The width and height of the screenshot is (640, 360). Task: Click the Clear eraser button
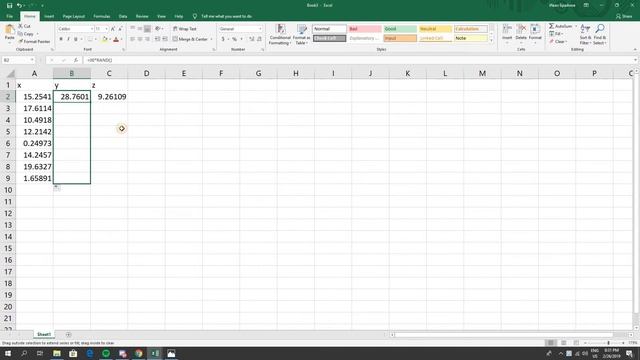557,42
